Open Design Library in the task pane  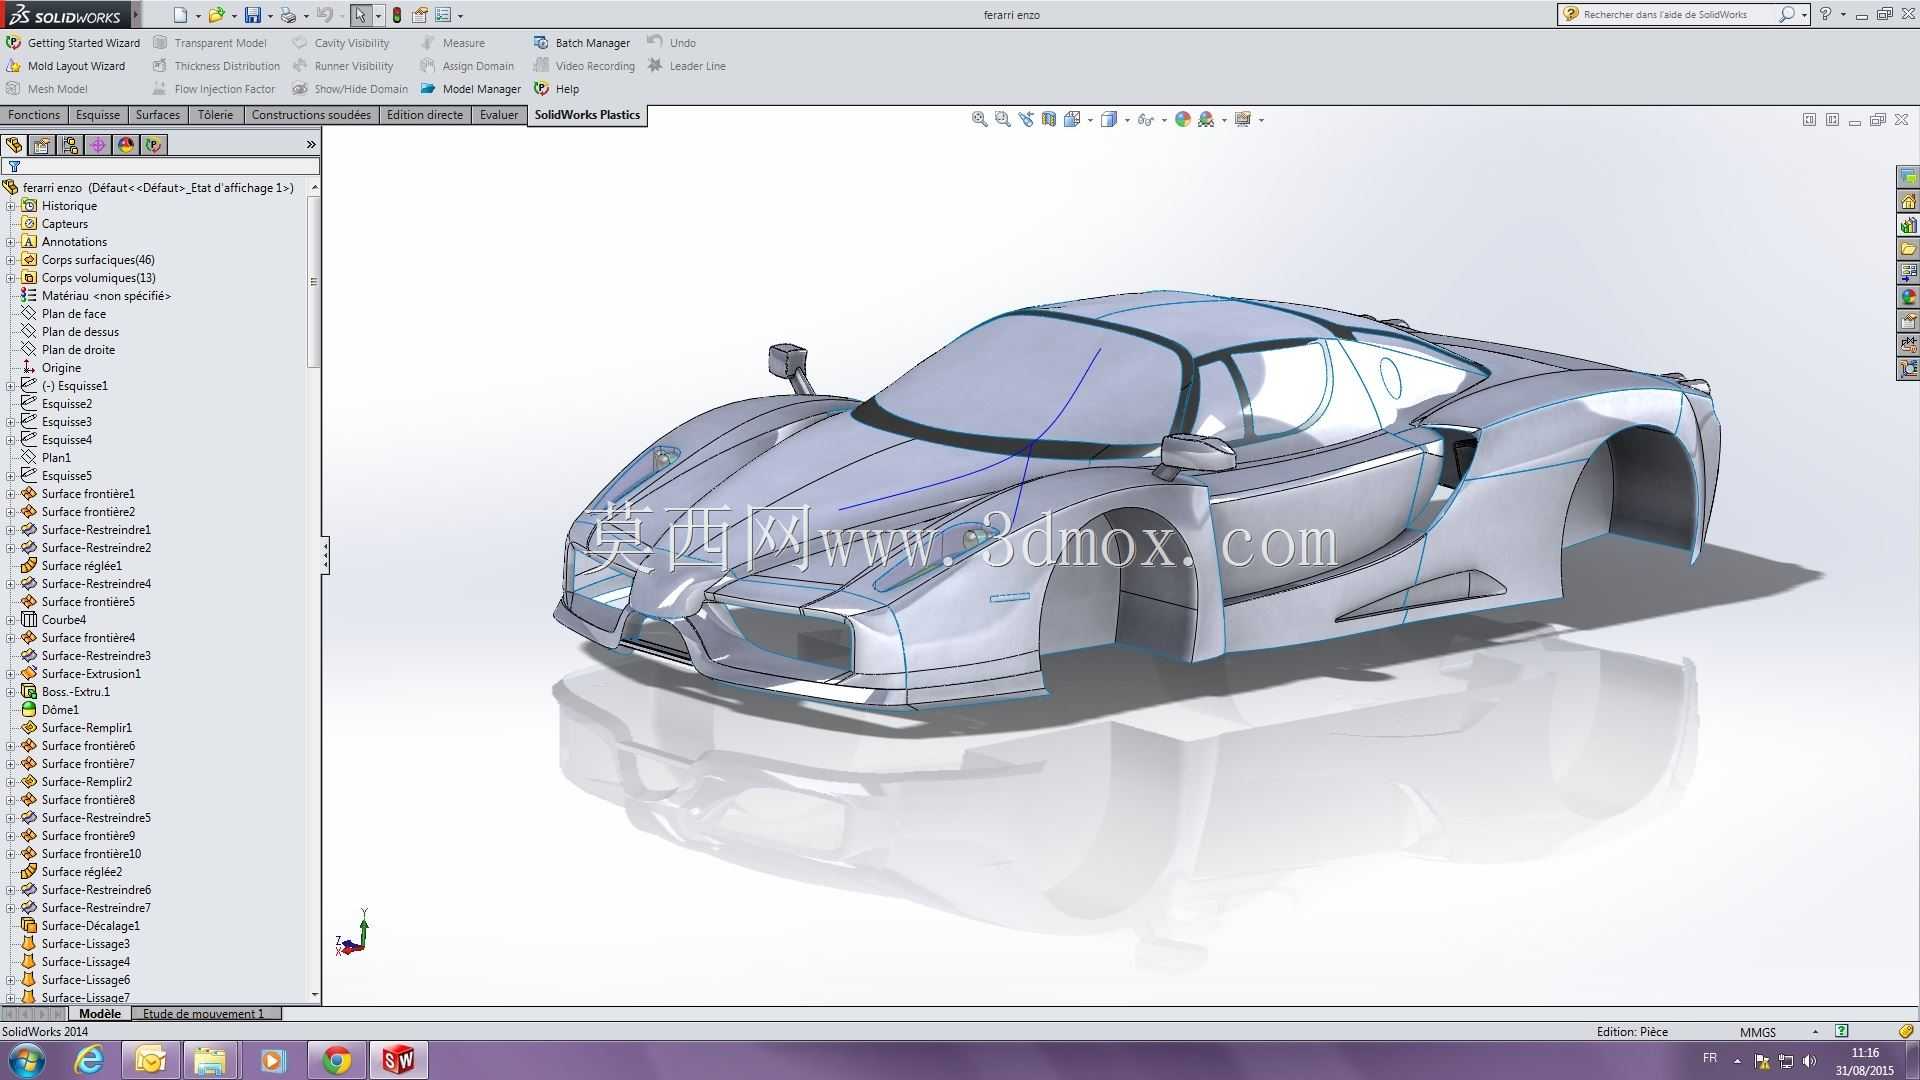click(x=1908, y=225)
